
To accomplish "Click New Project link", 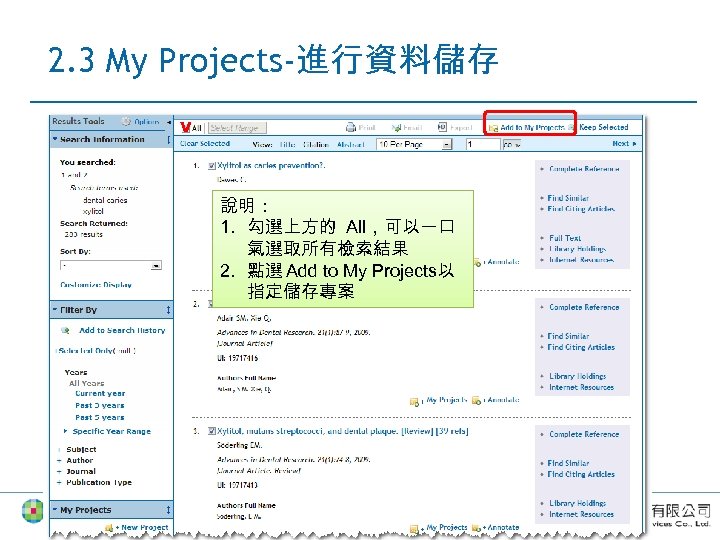I will (144, 528).
